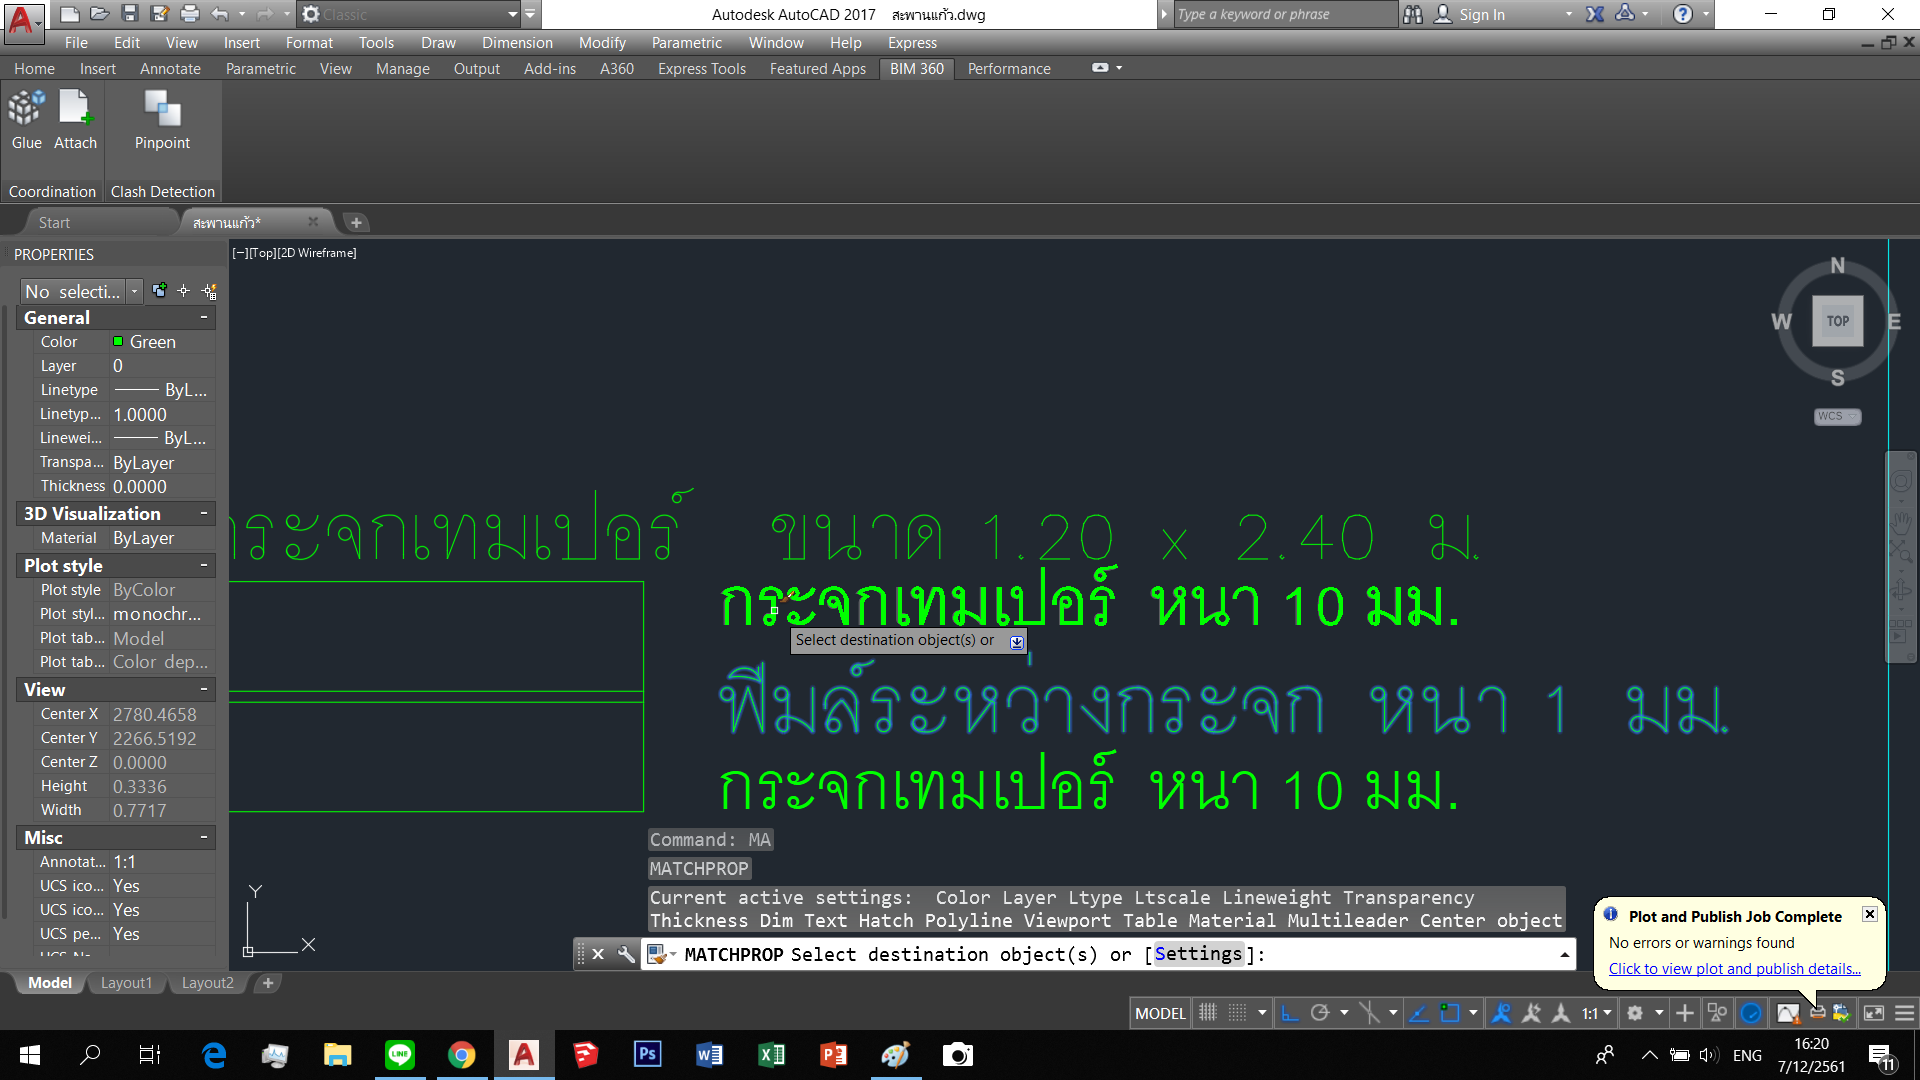Click the Settings option in the command line
The width and height of the screenshot is (1920, 1080).
pyautogui.click(x=1198, y=954)
